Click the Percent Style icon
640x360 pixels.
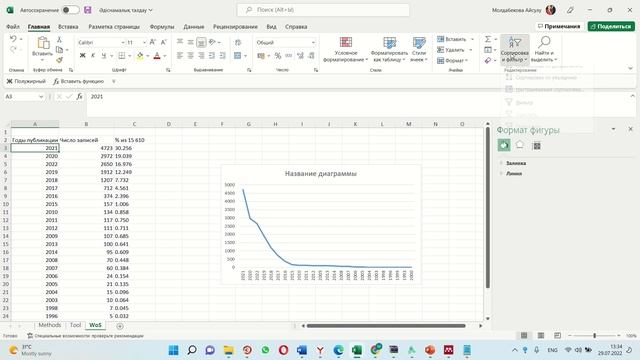point(278,56)
